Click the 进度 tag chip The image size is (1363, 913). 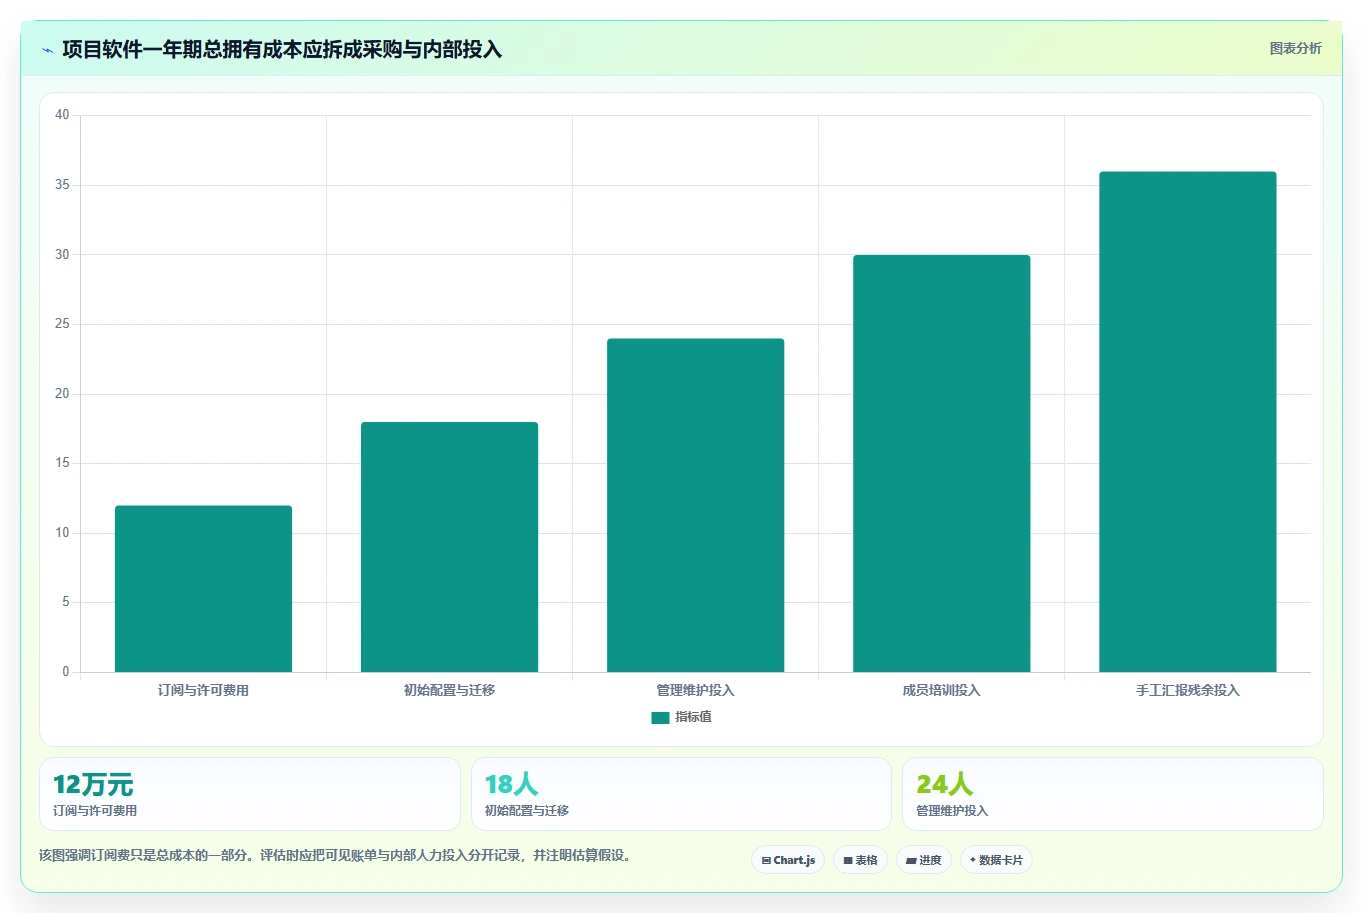click(x=923, y=860)
